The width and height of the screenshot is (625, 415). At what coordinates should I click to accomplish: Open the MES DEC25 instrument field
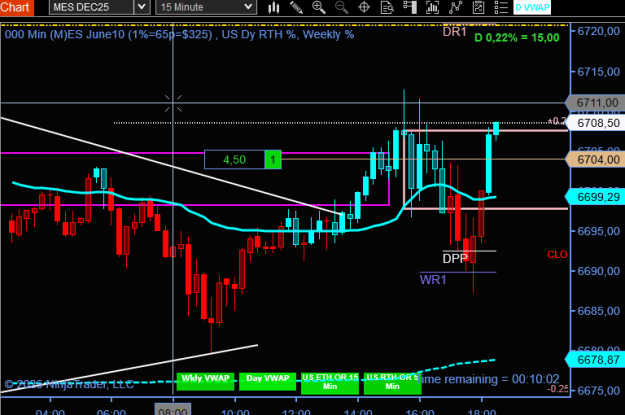(91, 7)
